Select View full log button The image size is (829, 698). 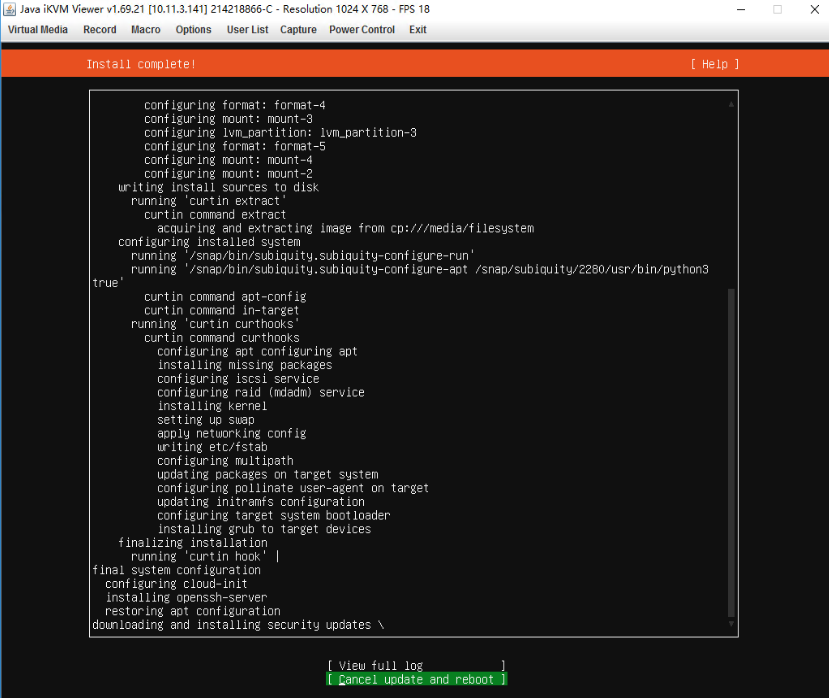pyautogui.click(x=417, y=665)
